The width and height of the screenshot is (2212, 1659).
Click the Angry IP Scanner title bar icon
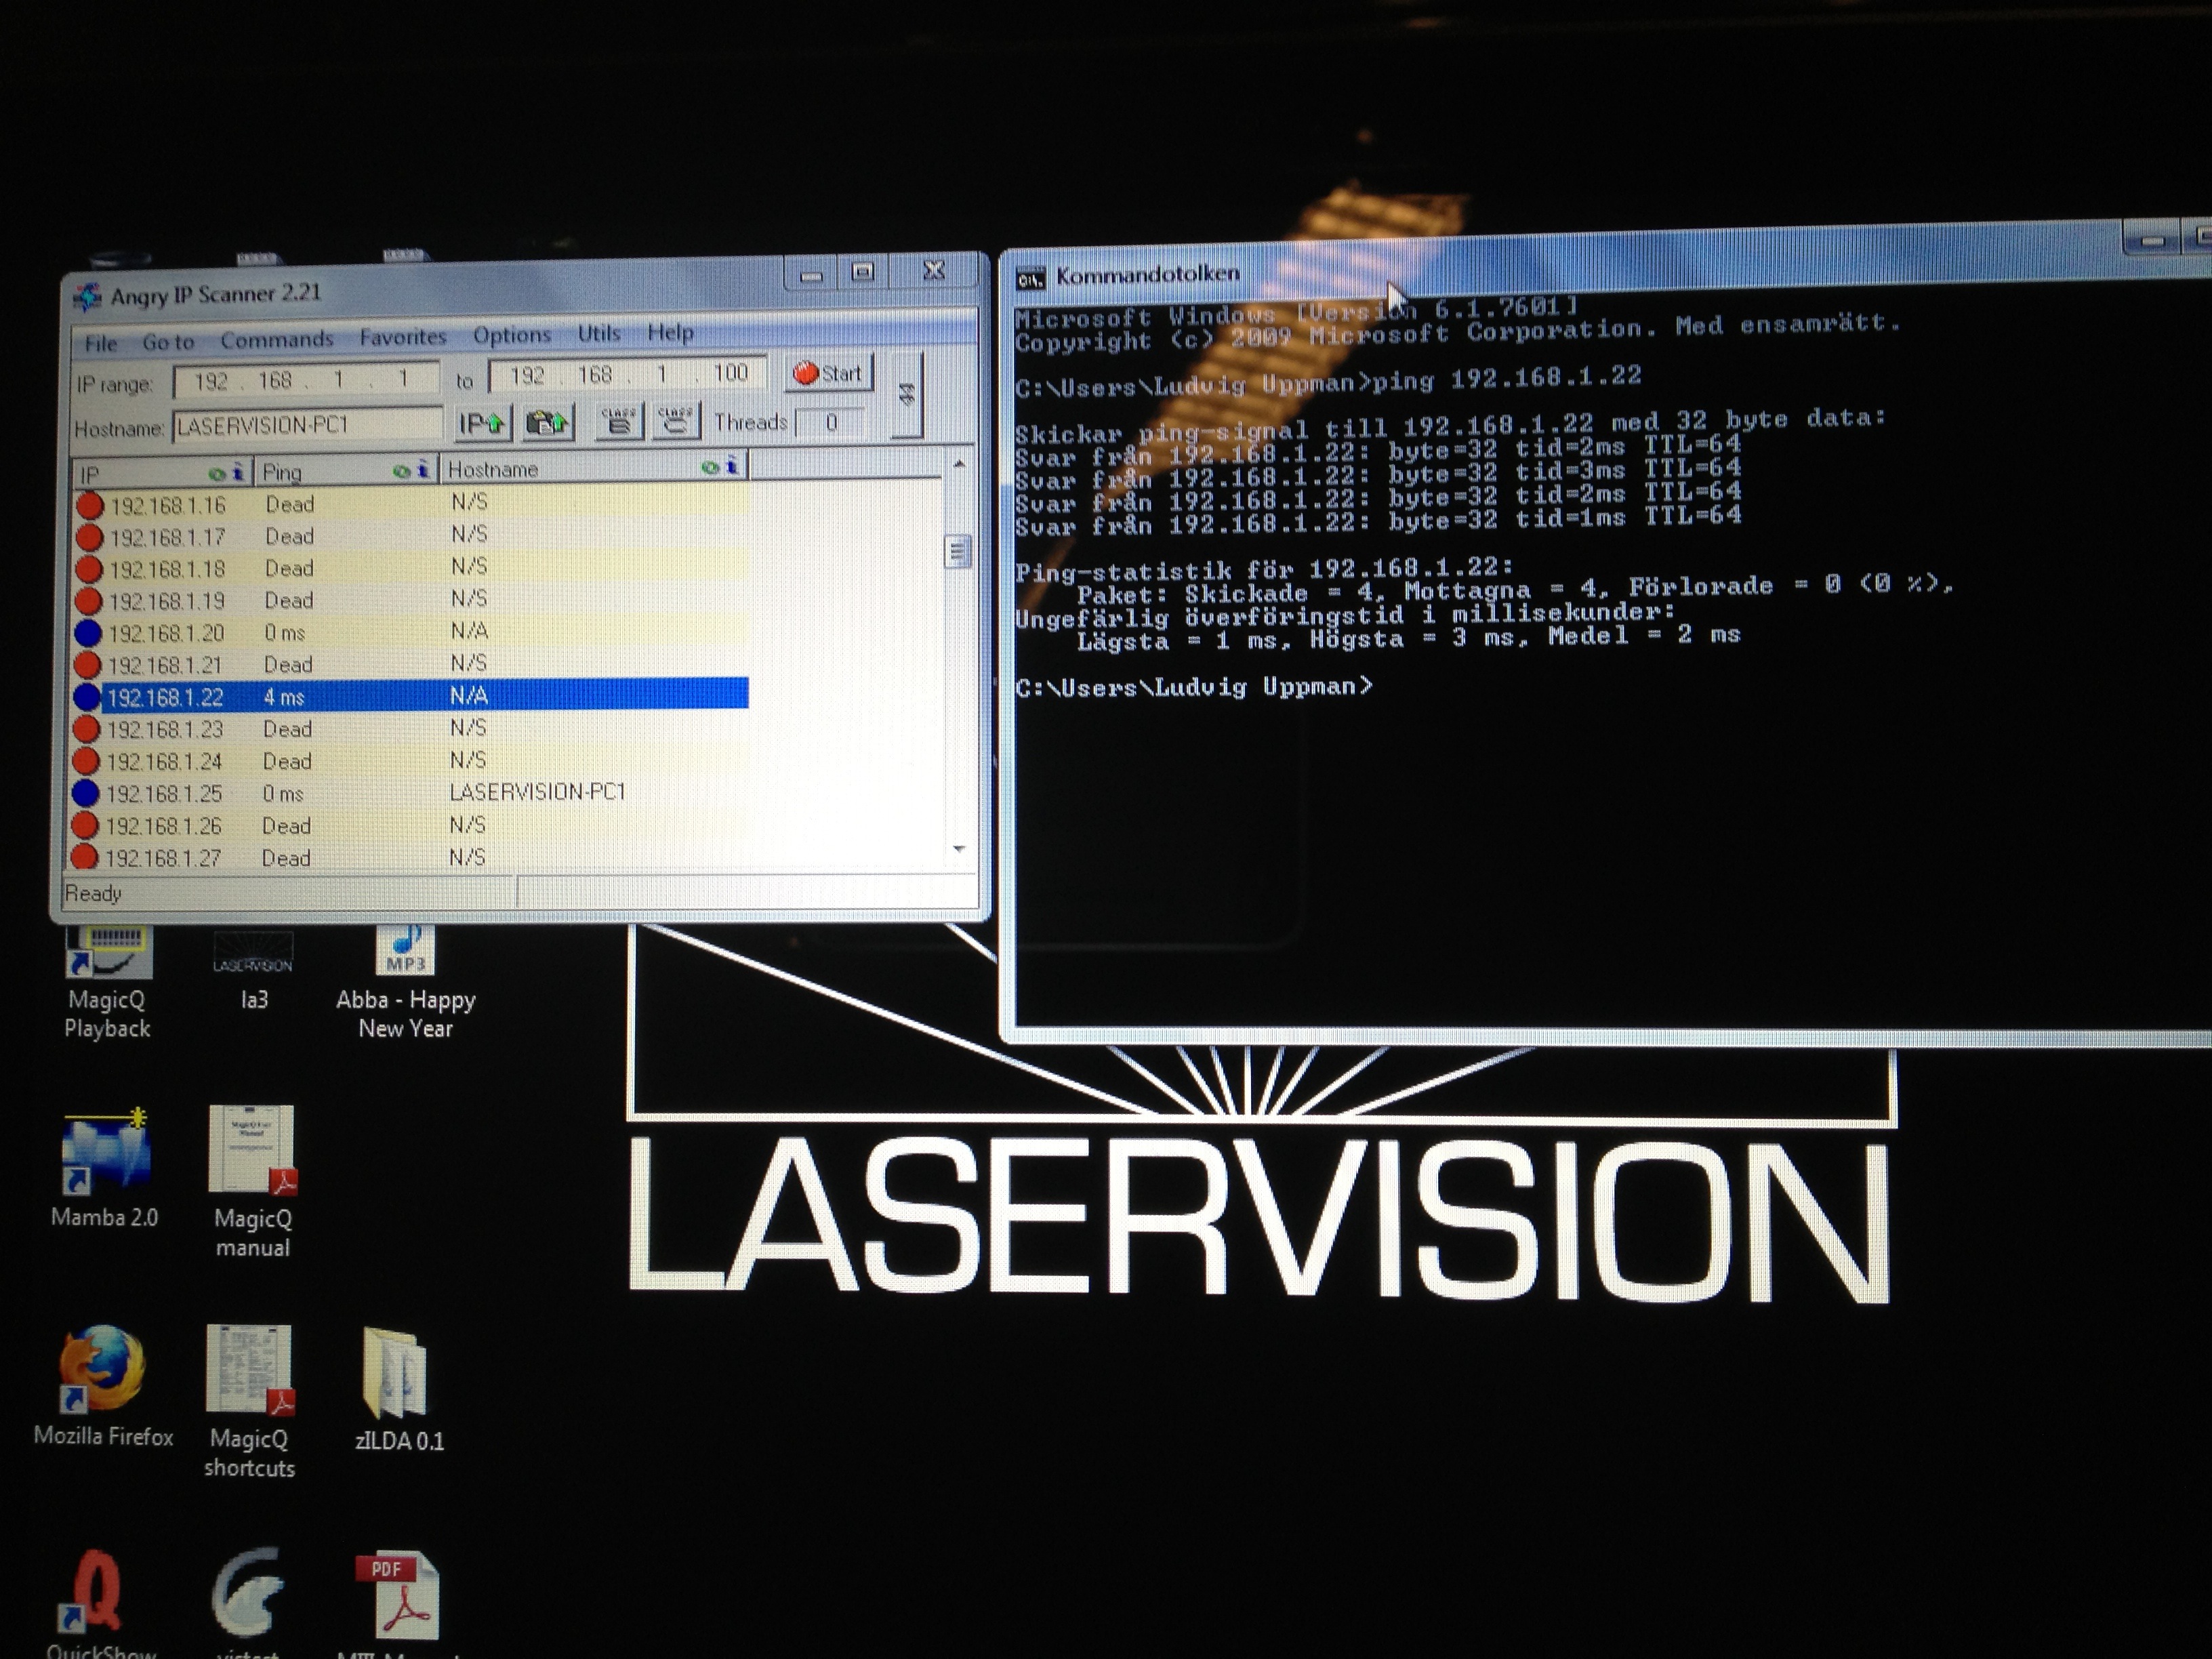[x=88, y=297]
